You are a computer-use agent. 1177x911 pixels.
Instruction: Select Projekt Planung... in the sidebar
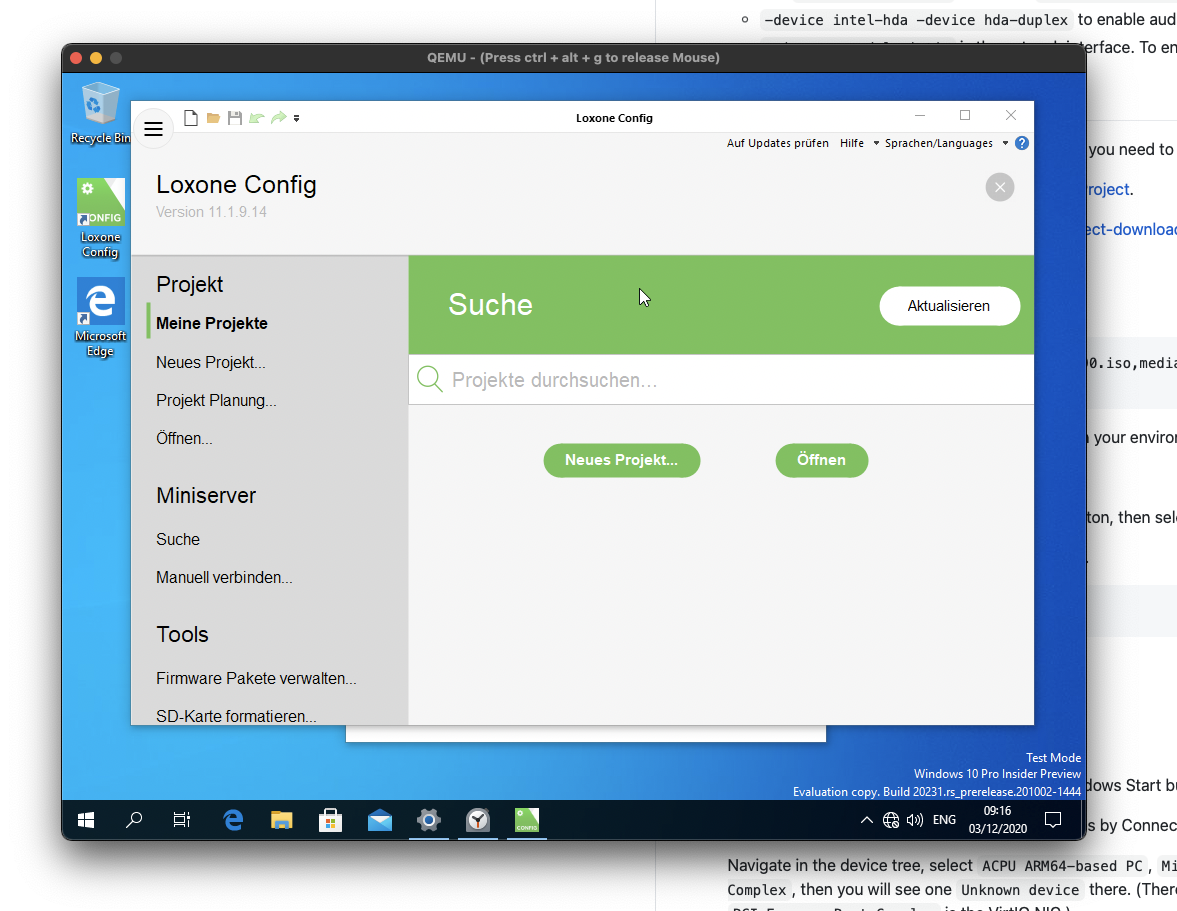[216, 400]
